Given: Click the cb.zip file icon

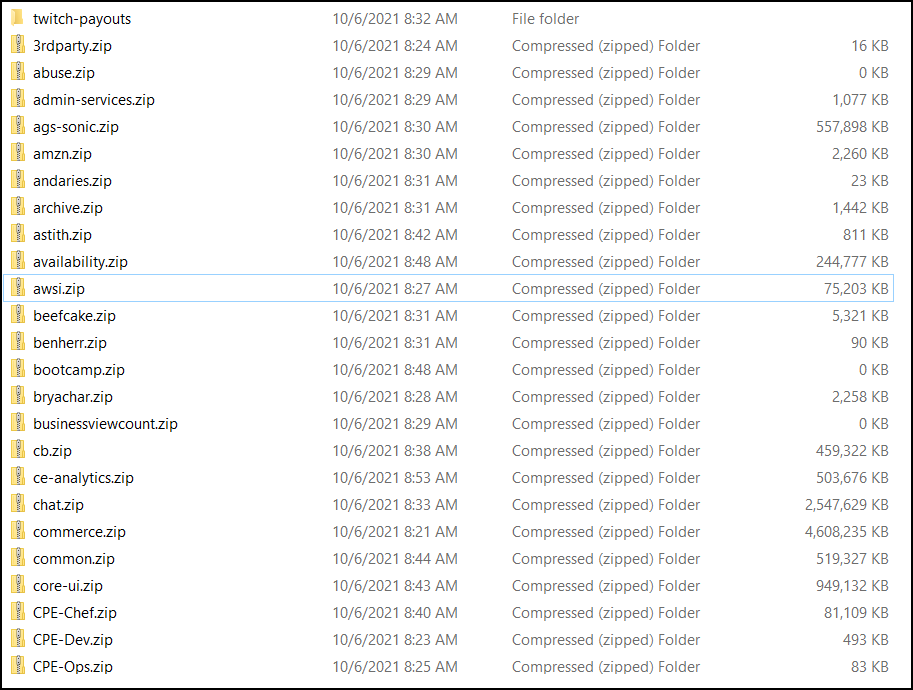Looking at the screenshot, I should point(18,450).
